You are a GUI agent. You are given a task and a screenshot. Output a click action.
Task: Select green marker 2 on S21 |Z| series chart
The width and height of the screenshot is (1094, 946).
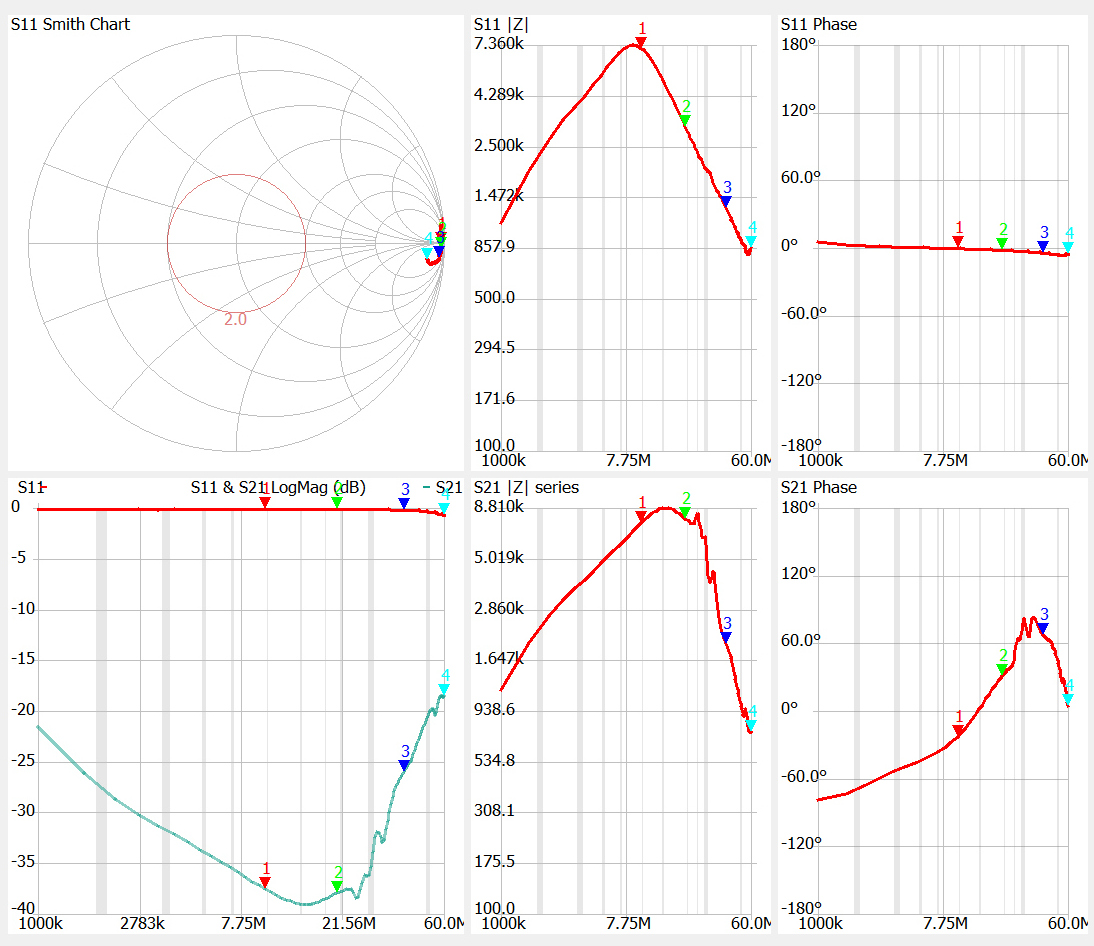[x=685, y=512]
